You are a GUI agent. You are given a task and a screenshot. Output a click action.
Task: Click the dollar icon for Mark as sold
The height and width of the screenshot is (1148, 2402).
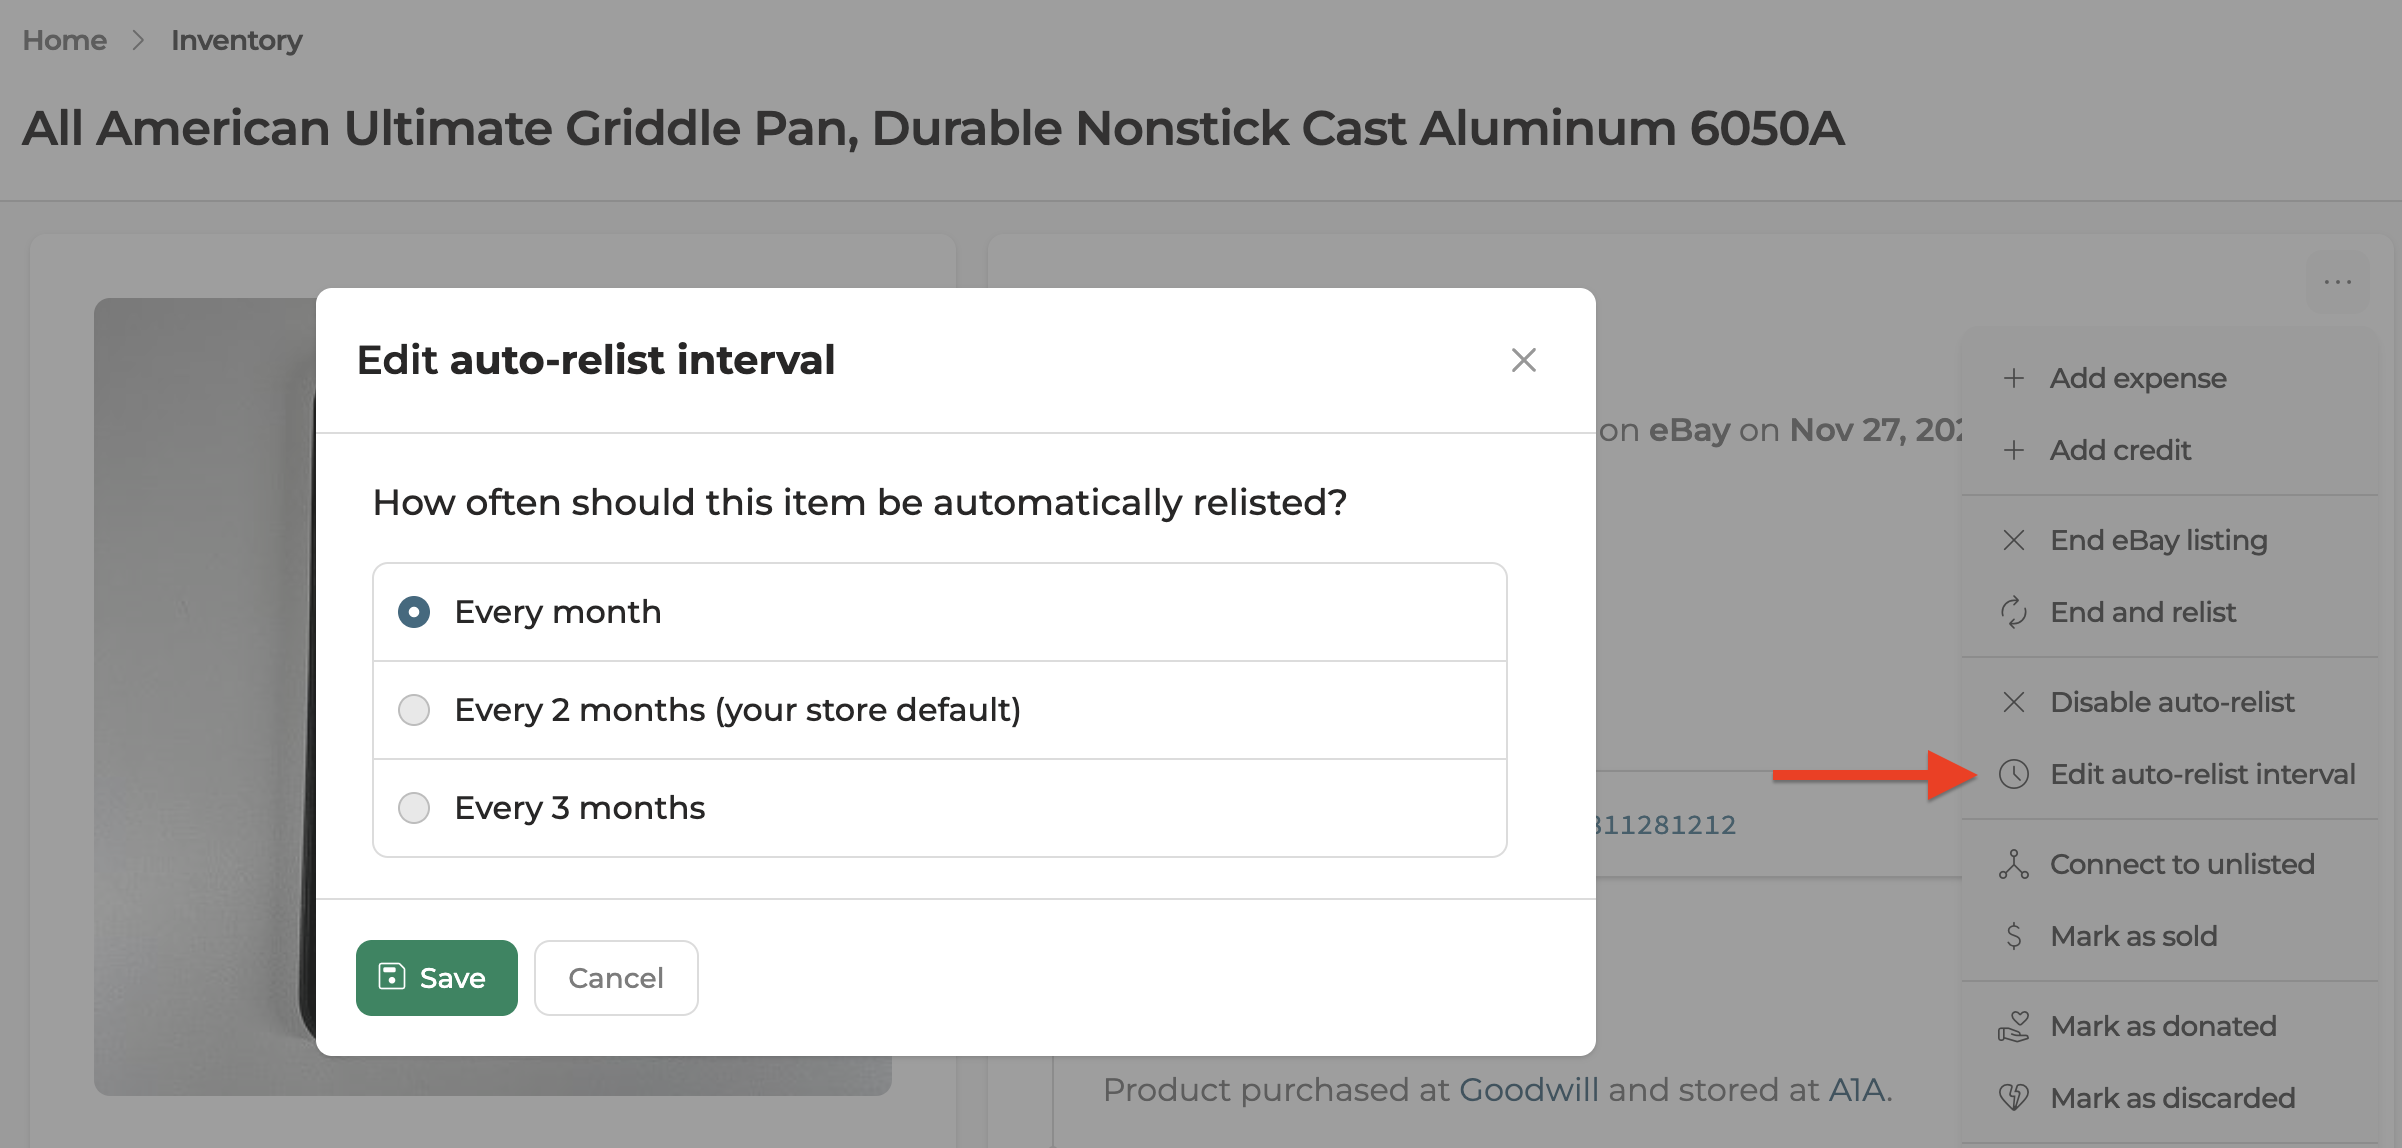point(2014,936)
